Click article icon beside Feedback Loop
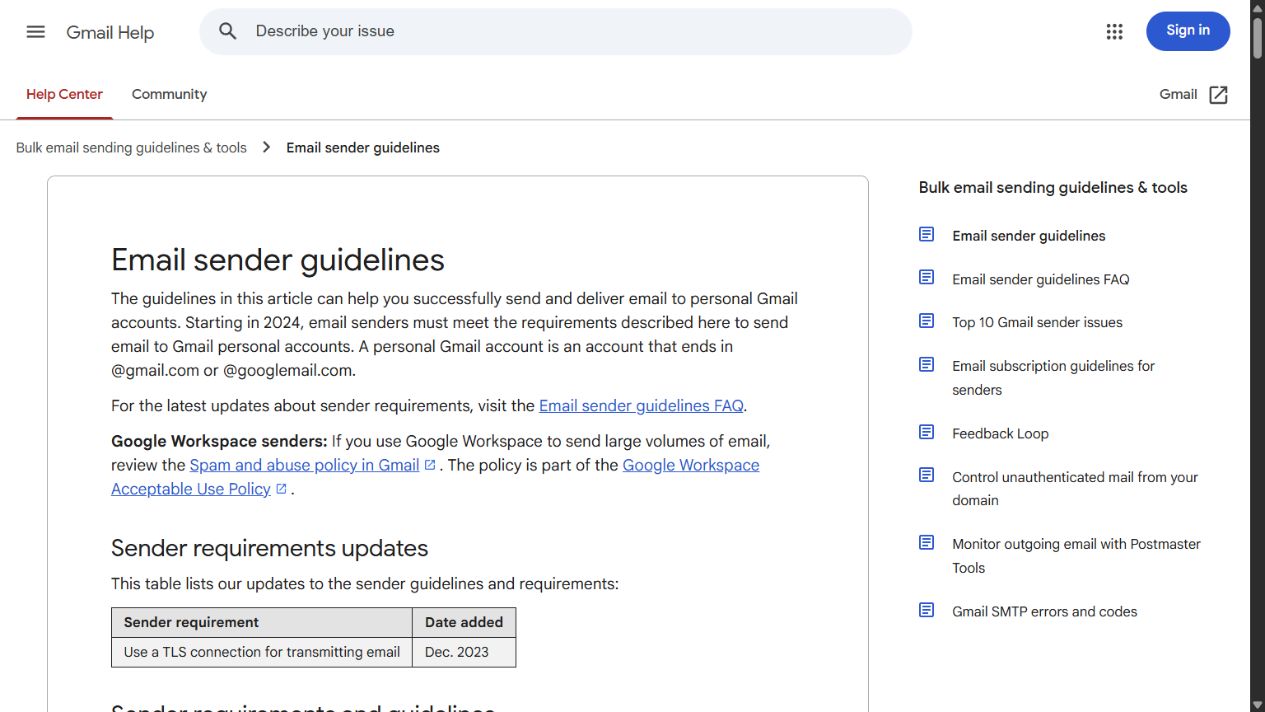1265x712 pixels. tap(927, 432)
